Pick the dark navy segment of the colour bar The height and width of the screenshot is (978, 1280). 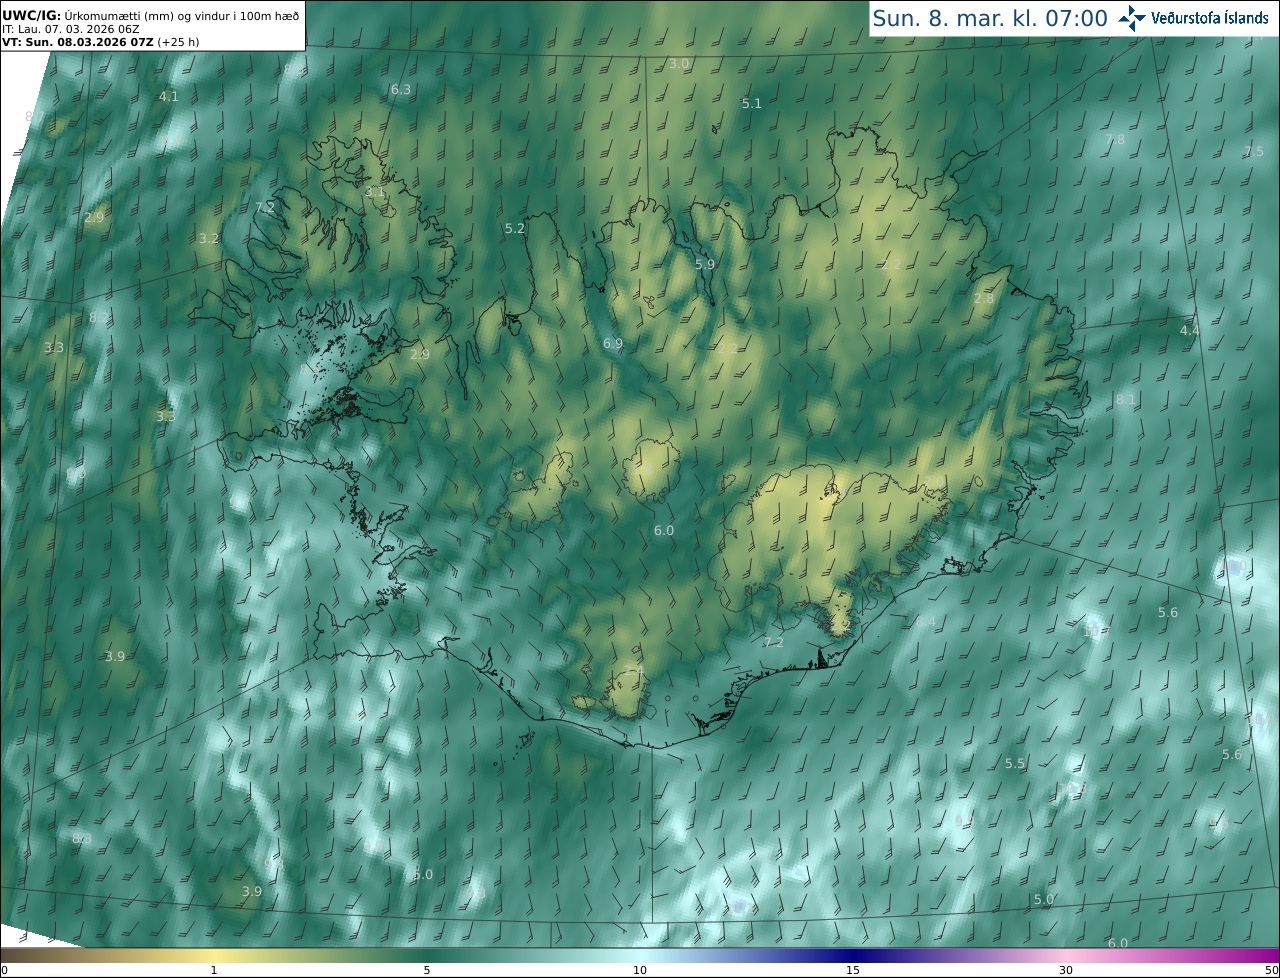point(853,955)
